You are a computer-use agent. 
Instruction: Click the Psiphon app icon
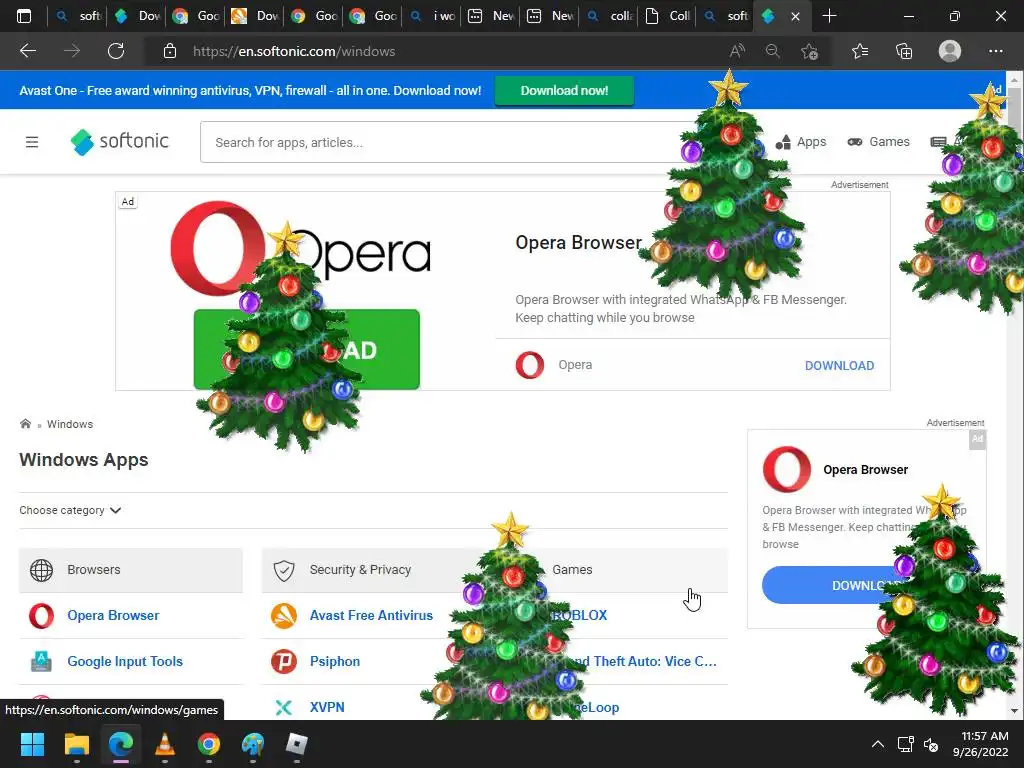tap(283, 661)
